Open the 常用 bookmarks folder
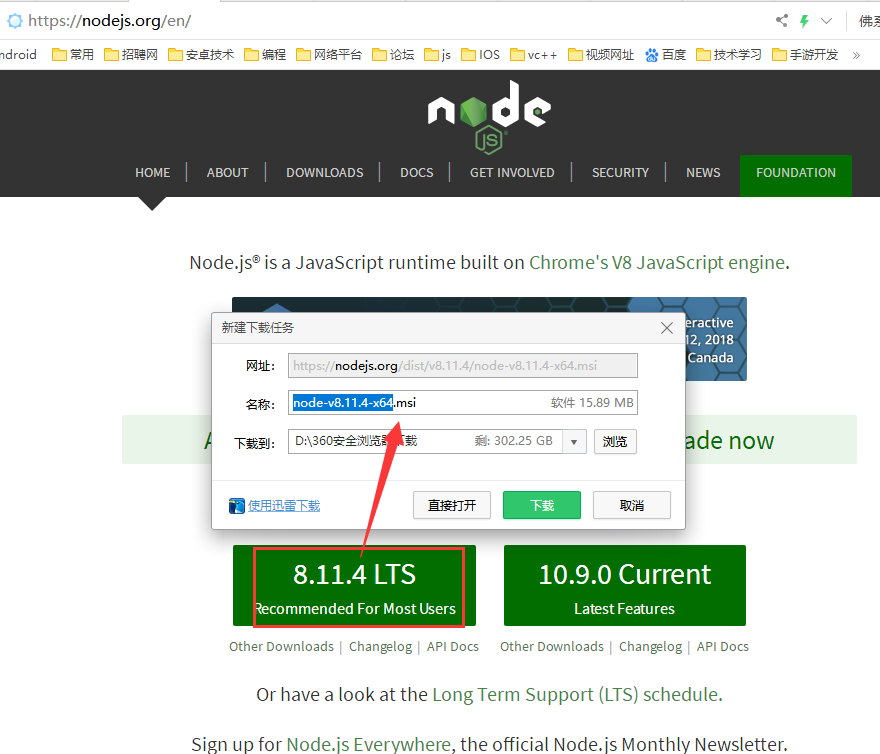Image resolution: width=880 pixels, height=754 pixels. [73, 54]
